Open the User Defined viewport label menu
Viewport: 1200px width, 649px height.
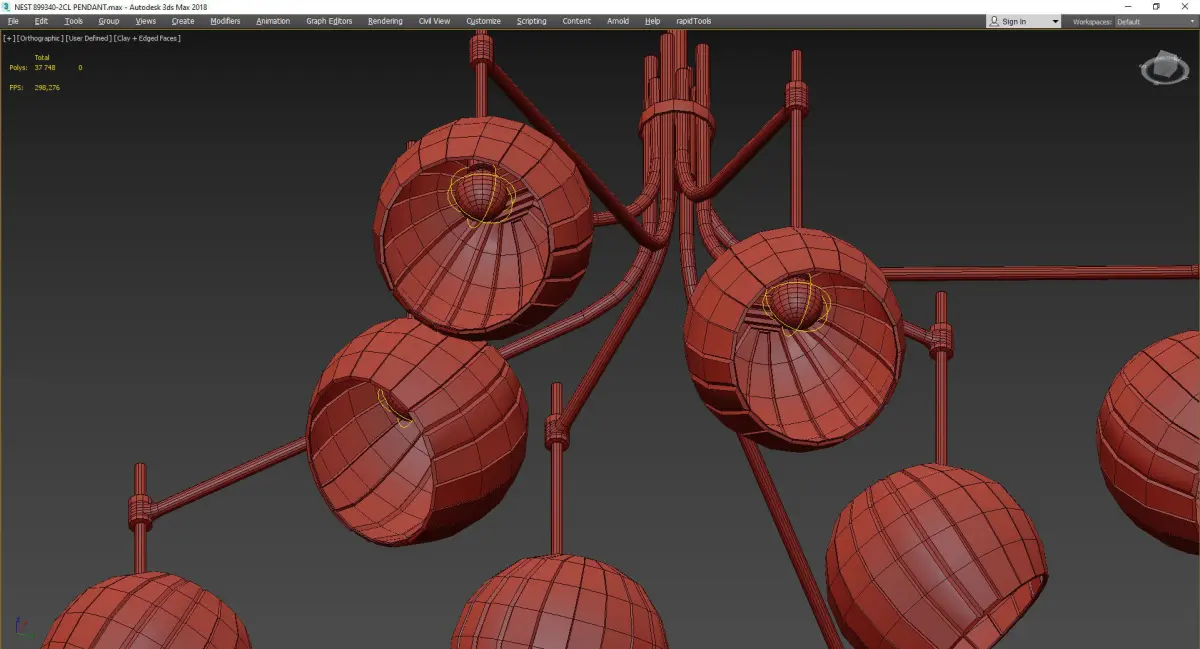pos(88,38)
